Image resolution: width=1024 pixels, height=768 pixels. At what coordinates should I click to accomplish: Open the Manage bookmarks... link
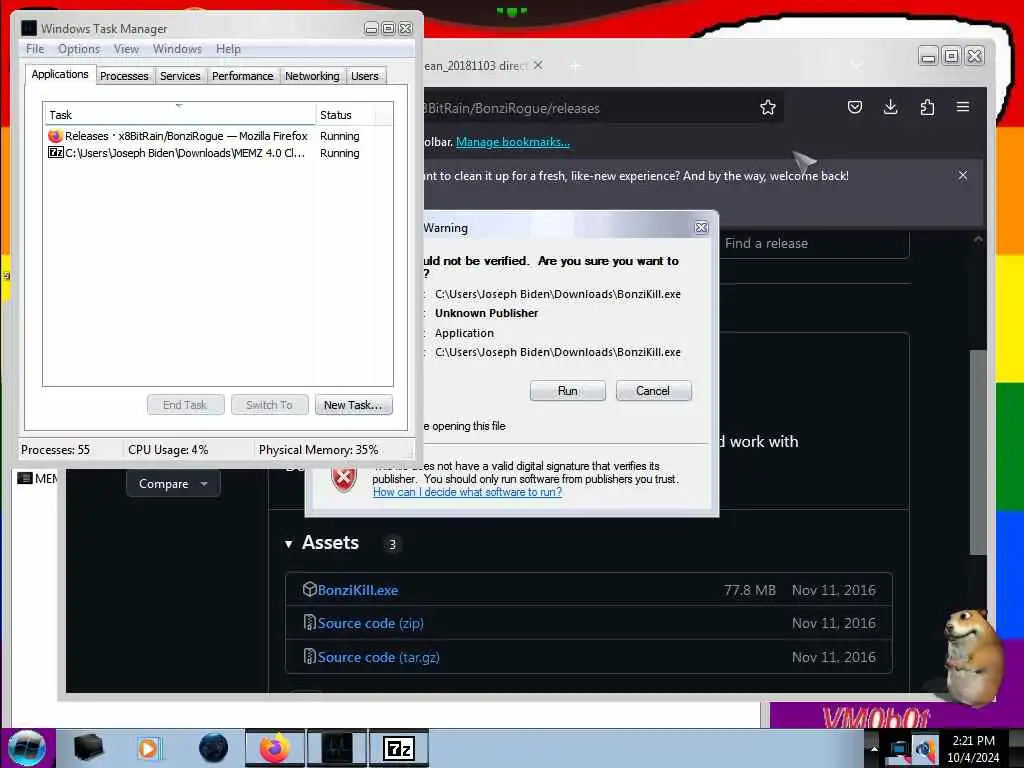pos(513,142)
